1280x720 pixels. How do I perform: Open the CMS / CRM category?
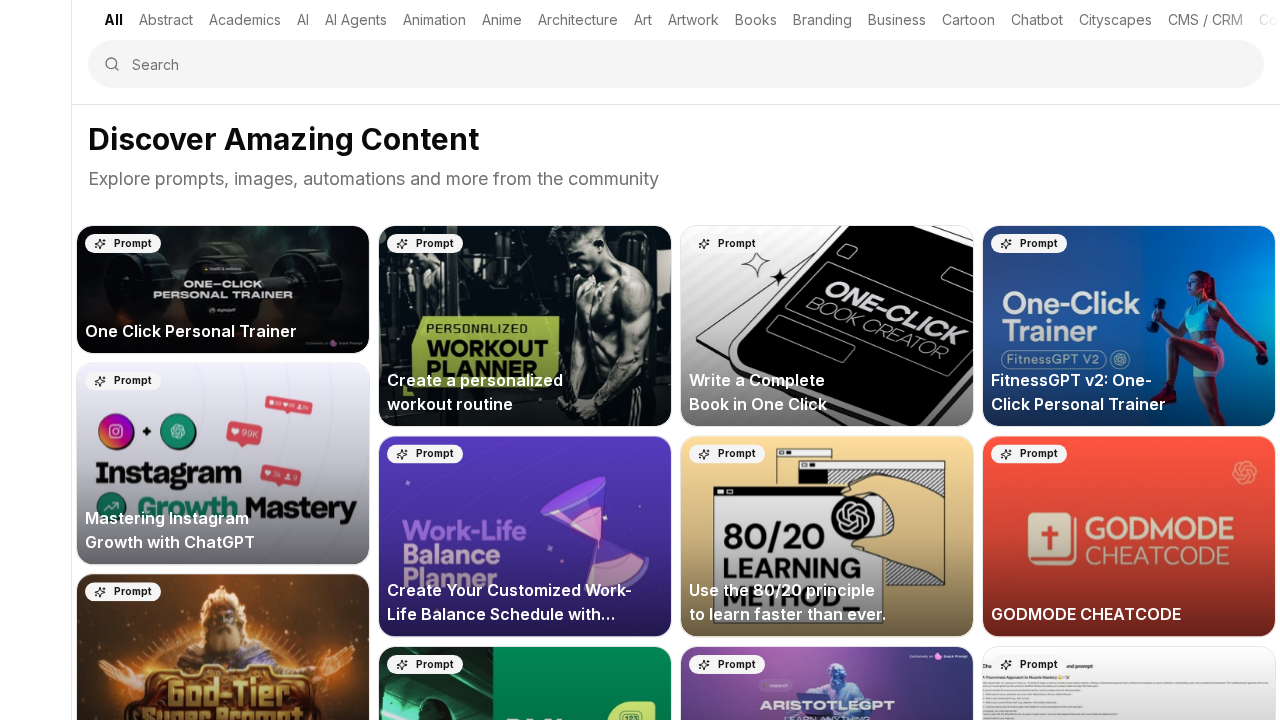pyautogui.click(x=1205, y=20)
